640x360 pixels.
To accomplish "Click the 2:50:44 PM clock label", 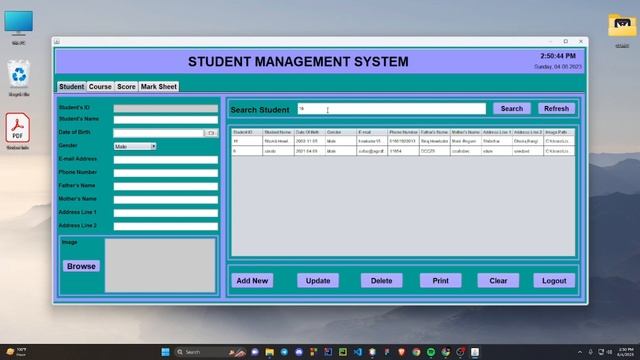I will click(x=558, y=56).
